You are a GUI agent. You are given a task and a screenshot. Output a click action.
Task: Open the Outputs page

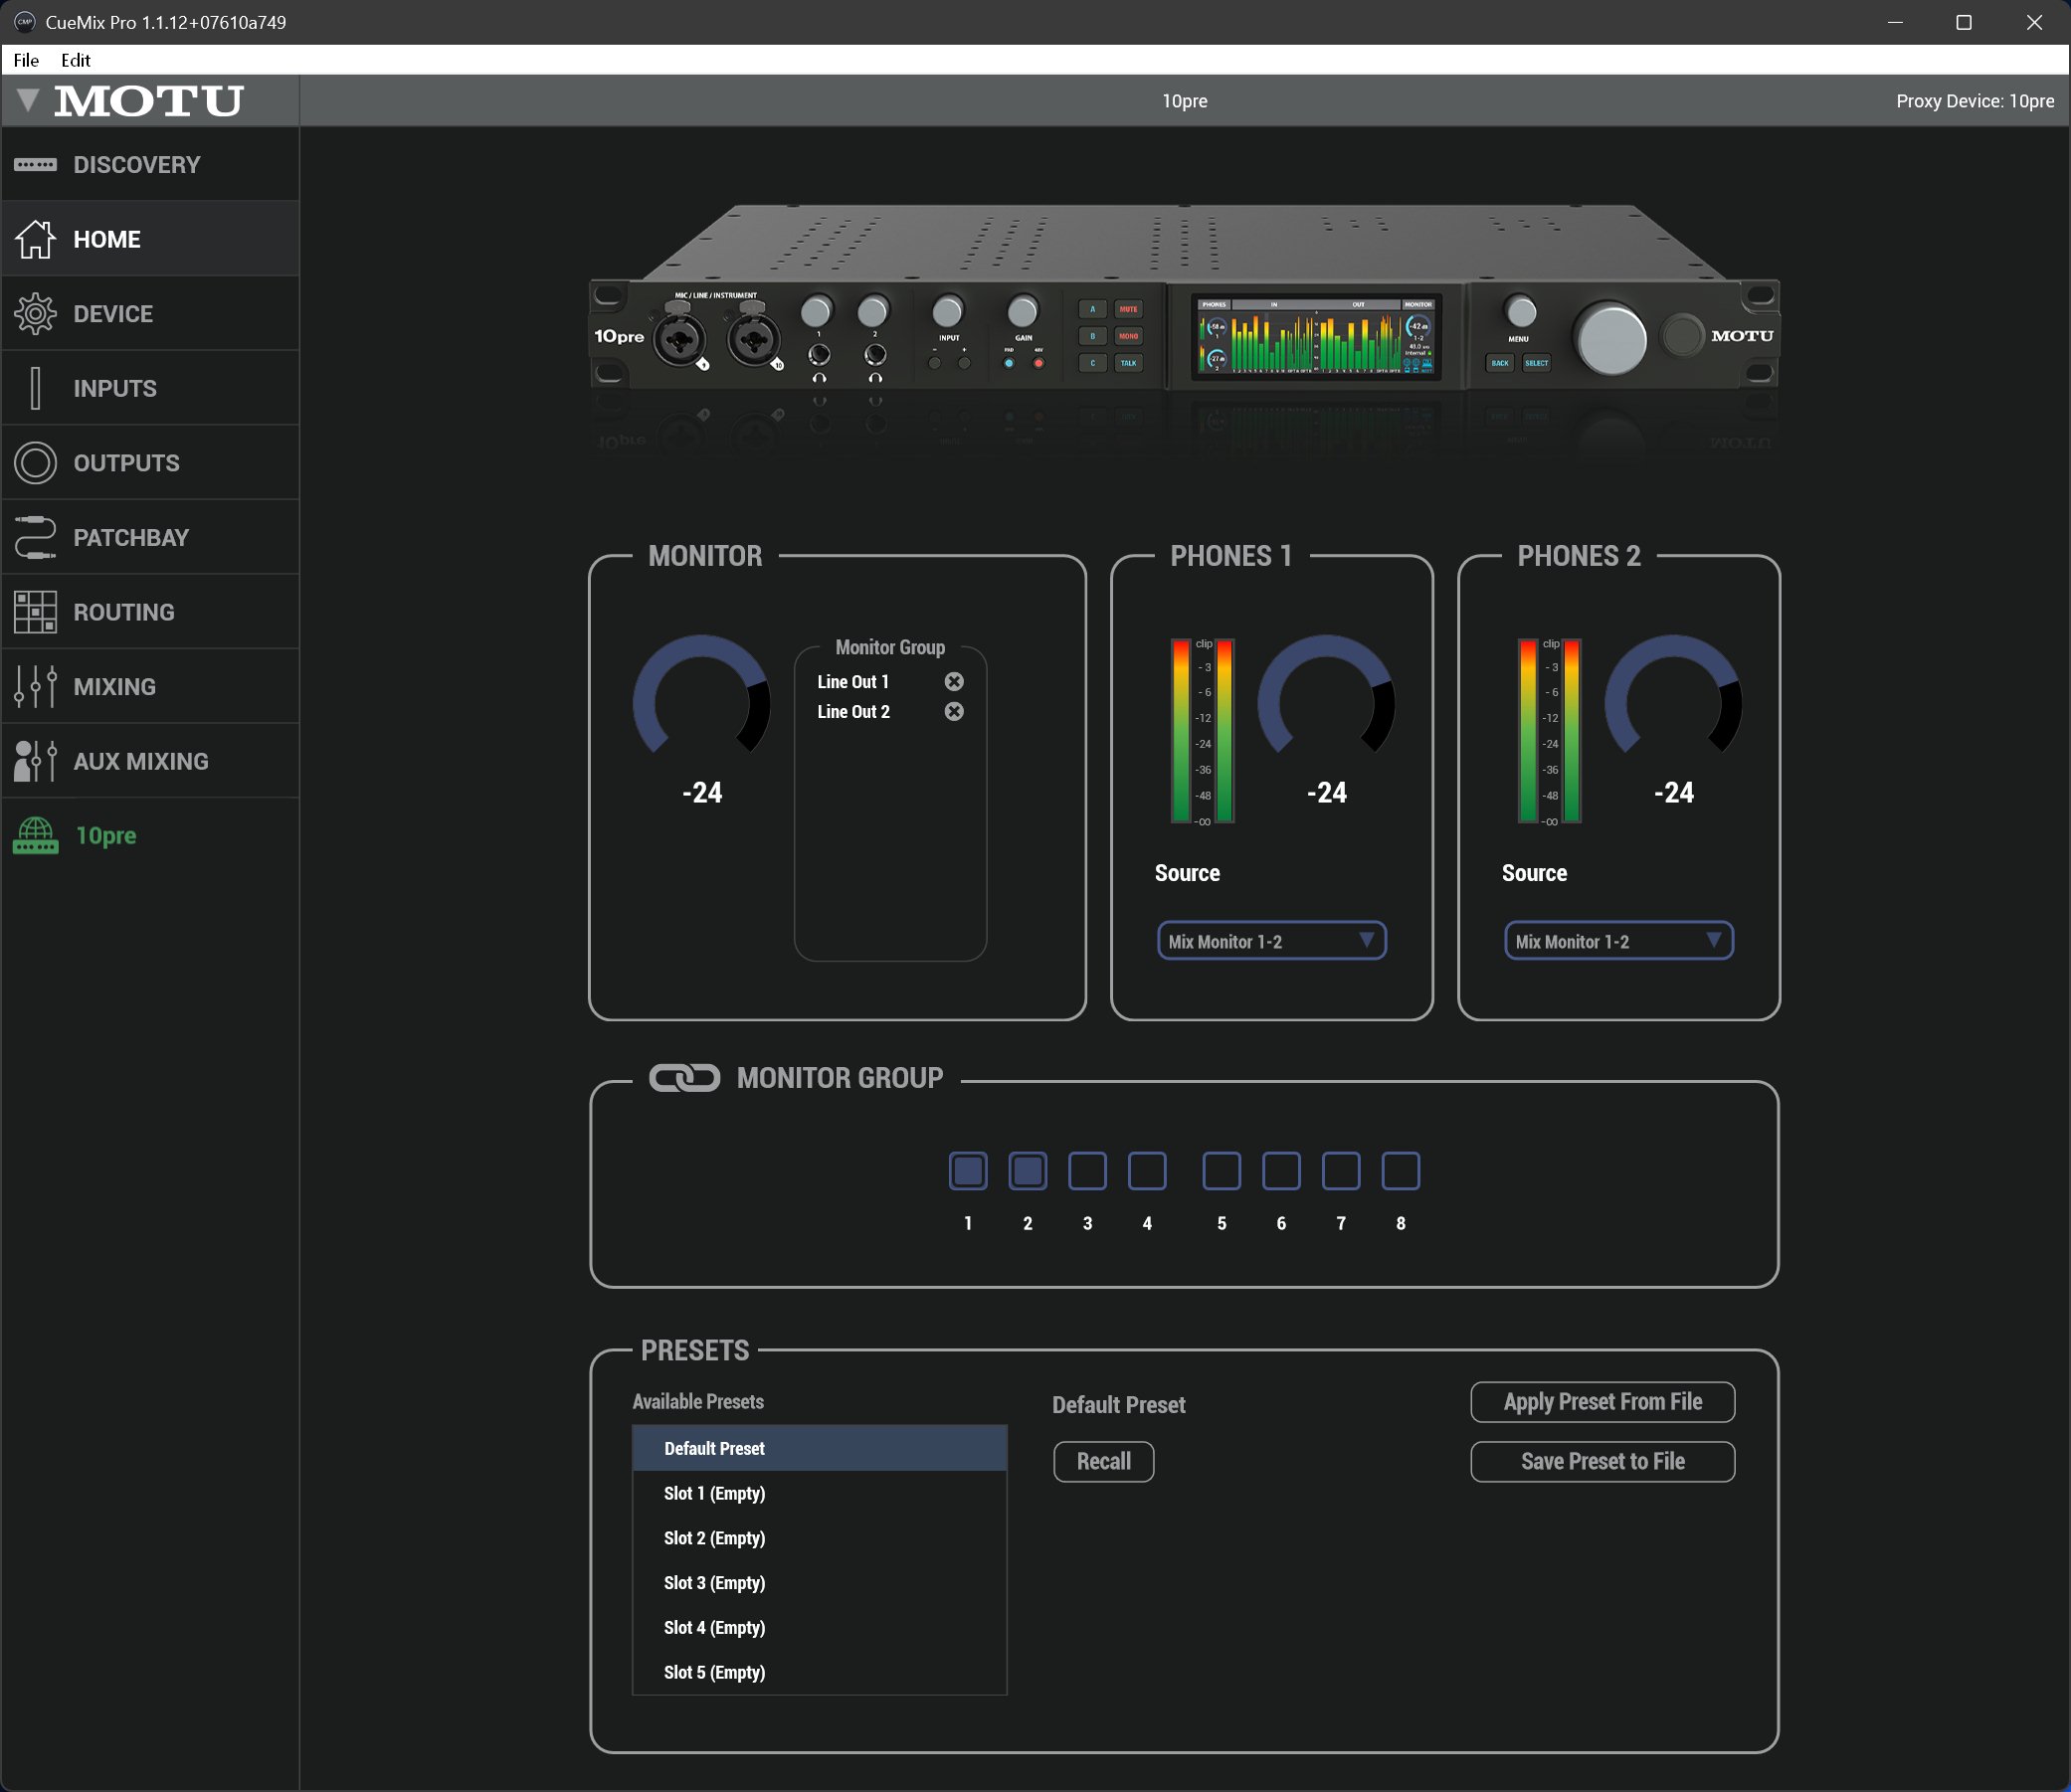click(150, 463)
